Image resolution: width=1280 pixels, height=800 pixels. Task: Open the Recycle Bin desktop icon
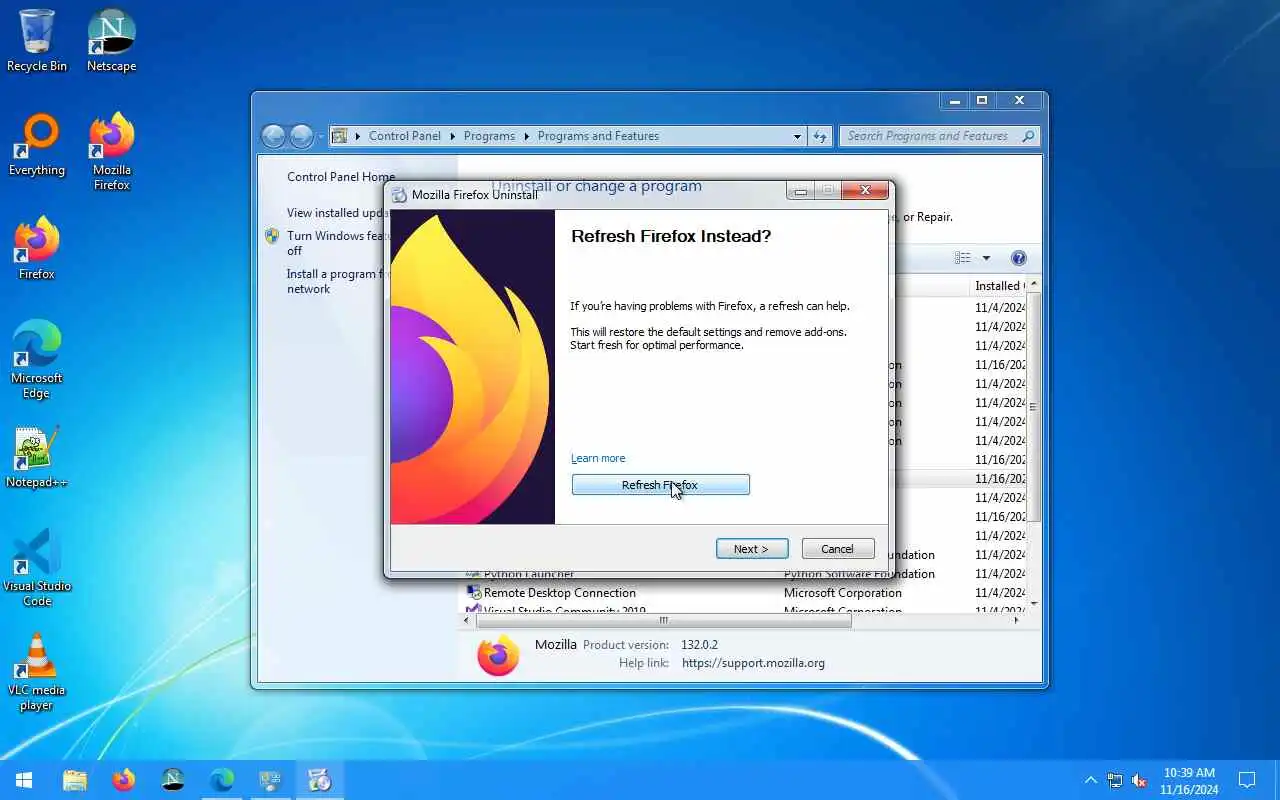click(37, 41)
